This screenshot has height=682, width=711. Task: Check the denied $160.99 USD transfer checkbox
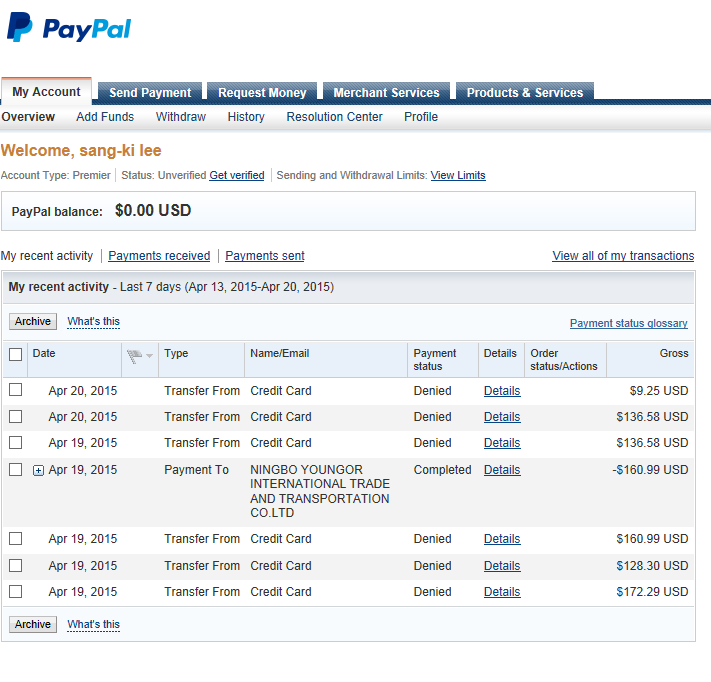[x=15, y=538]
